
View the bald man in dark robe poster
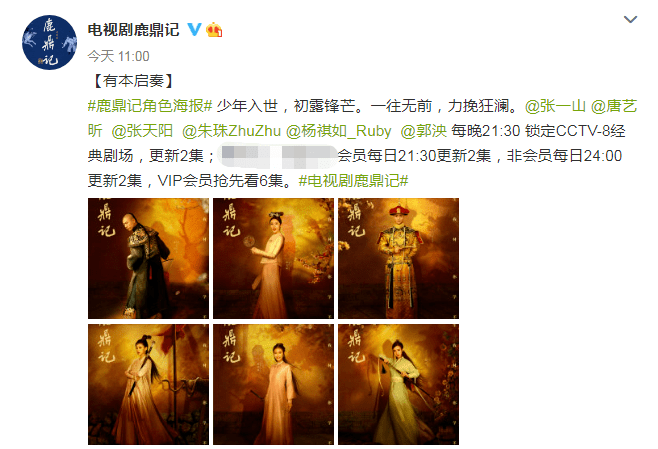pos(148,258)
